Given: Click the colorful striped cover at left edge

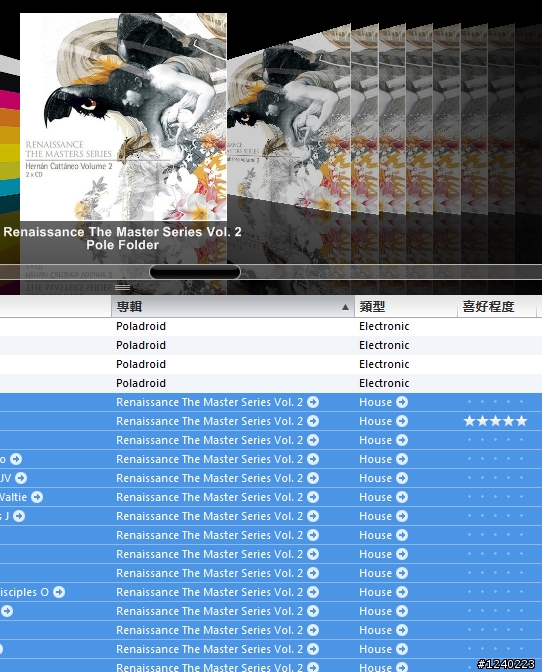Looking at the screenshot, I should pyautogui.click(x=10, y=137).
